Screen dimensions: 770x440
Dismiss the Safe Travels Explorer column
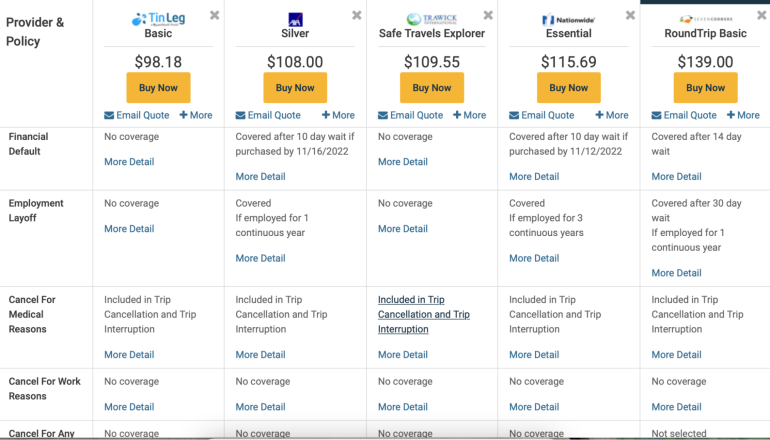coord(488,15)
